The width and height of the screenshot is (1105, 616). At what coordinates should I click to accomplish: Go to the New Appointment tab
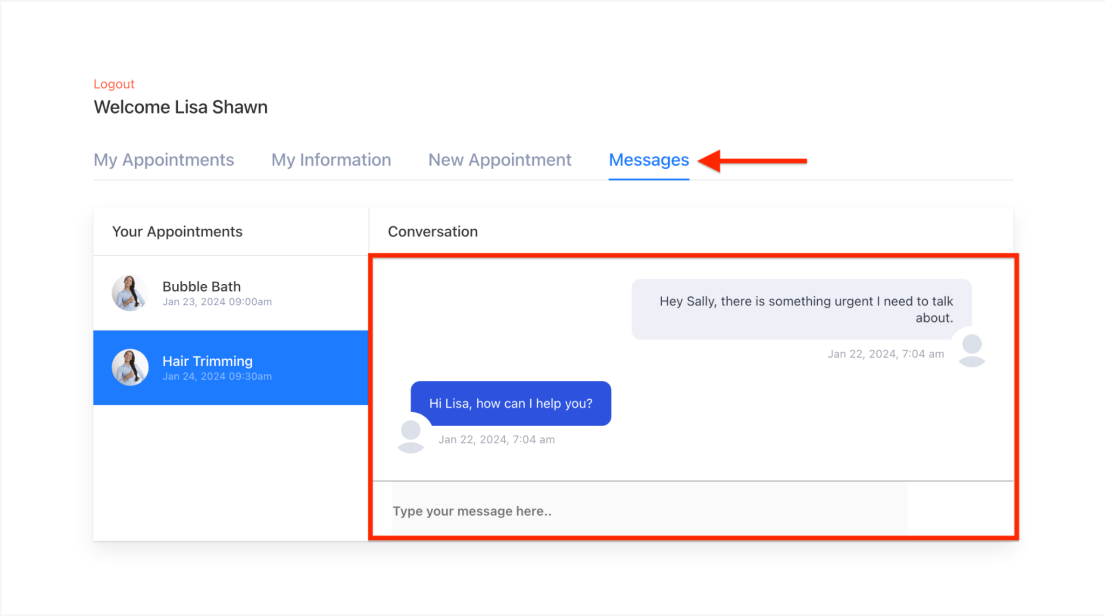[x=500, y=160]
